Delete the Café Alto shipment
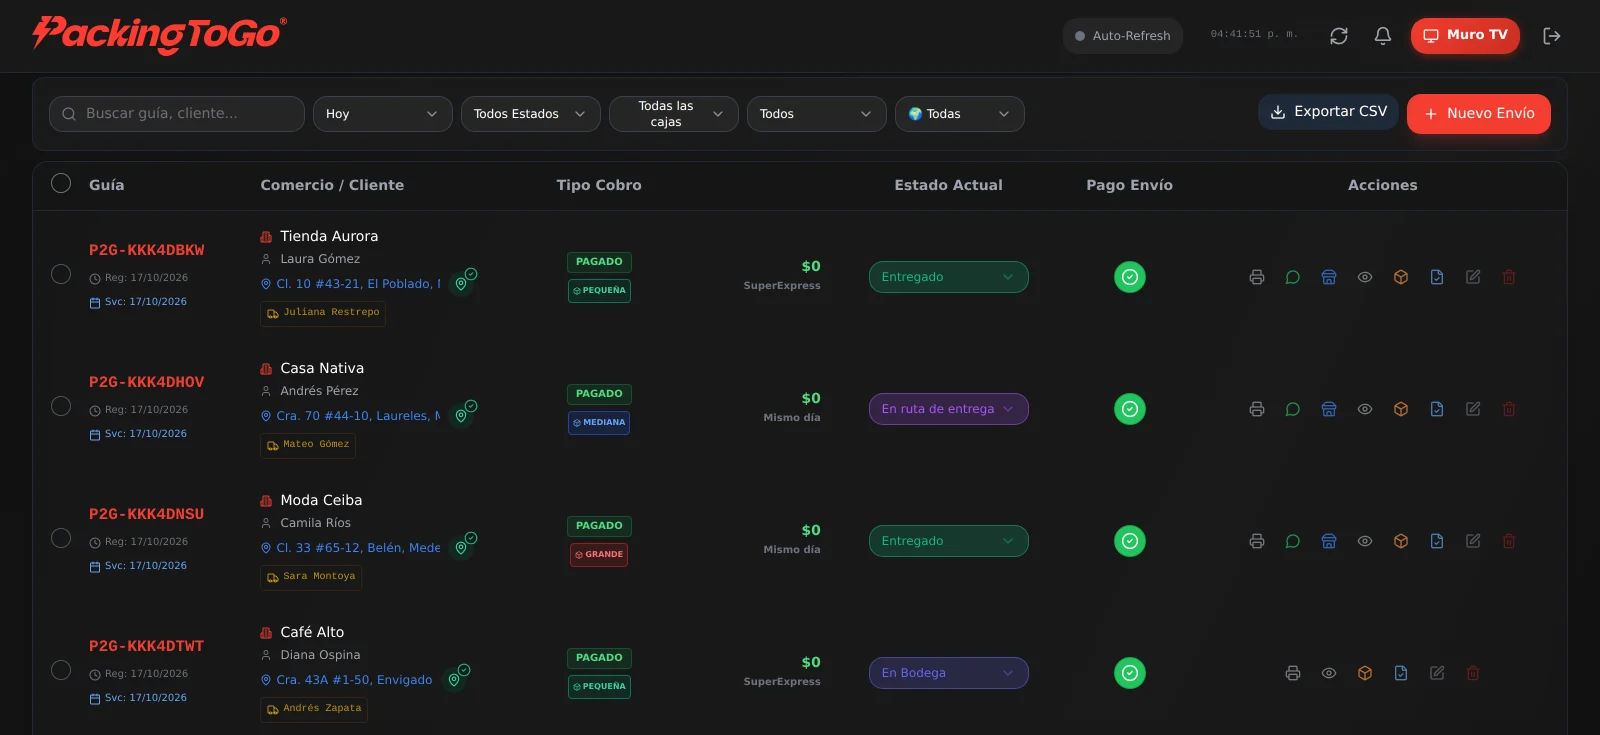Screen dimensions: 1600x735 [x=1473, y=673]
